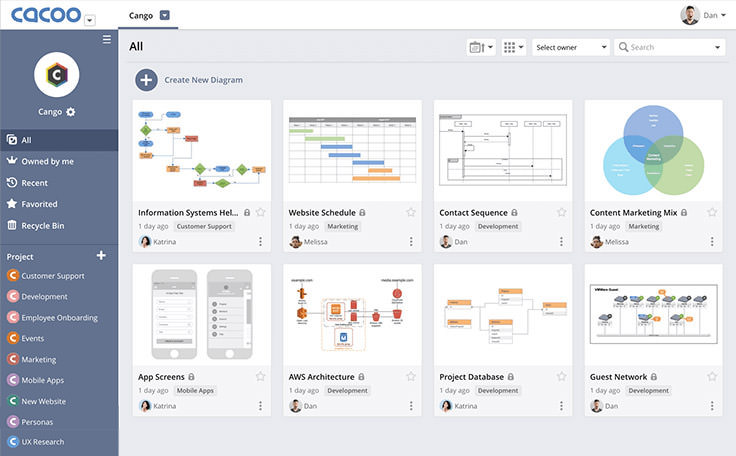
Task: Add a new project with plus icon
Action: (x=101, y=255)
